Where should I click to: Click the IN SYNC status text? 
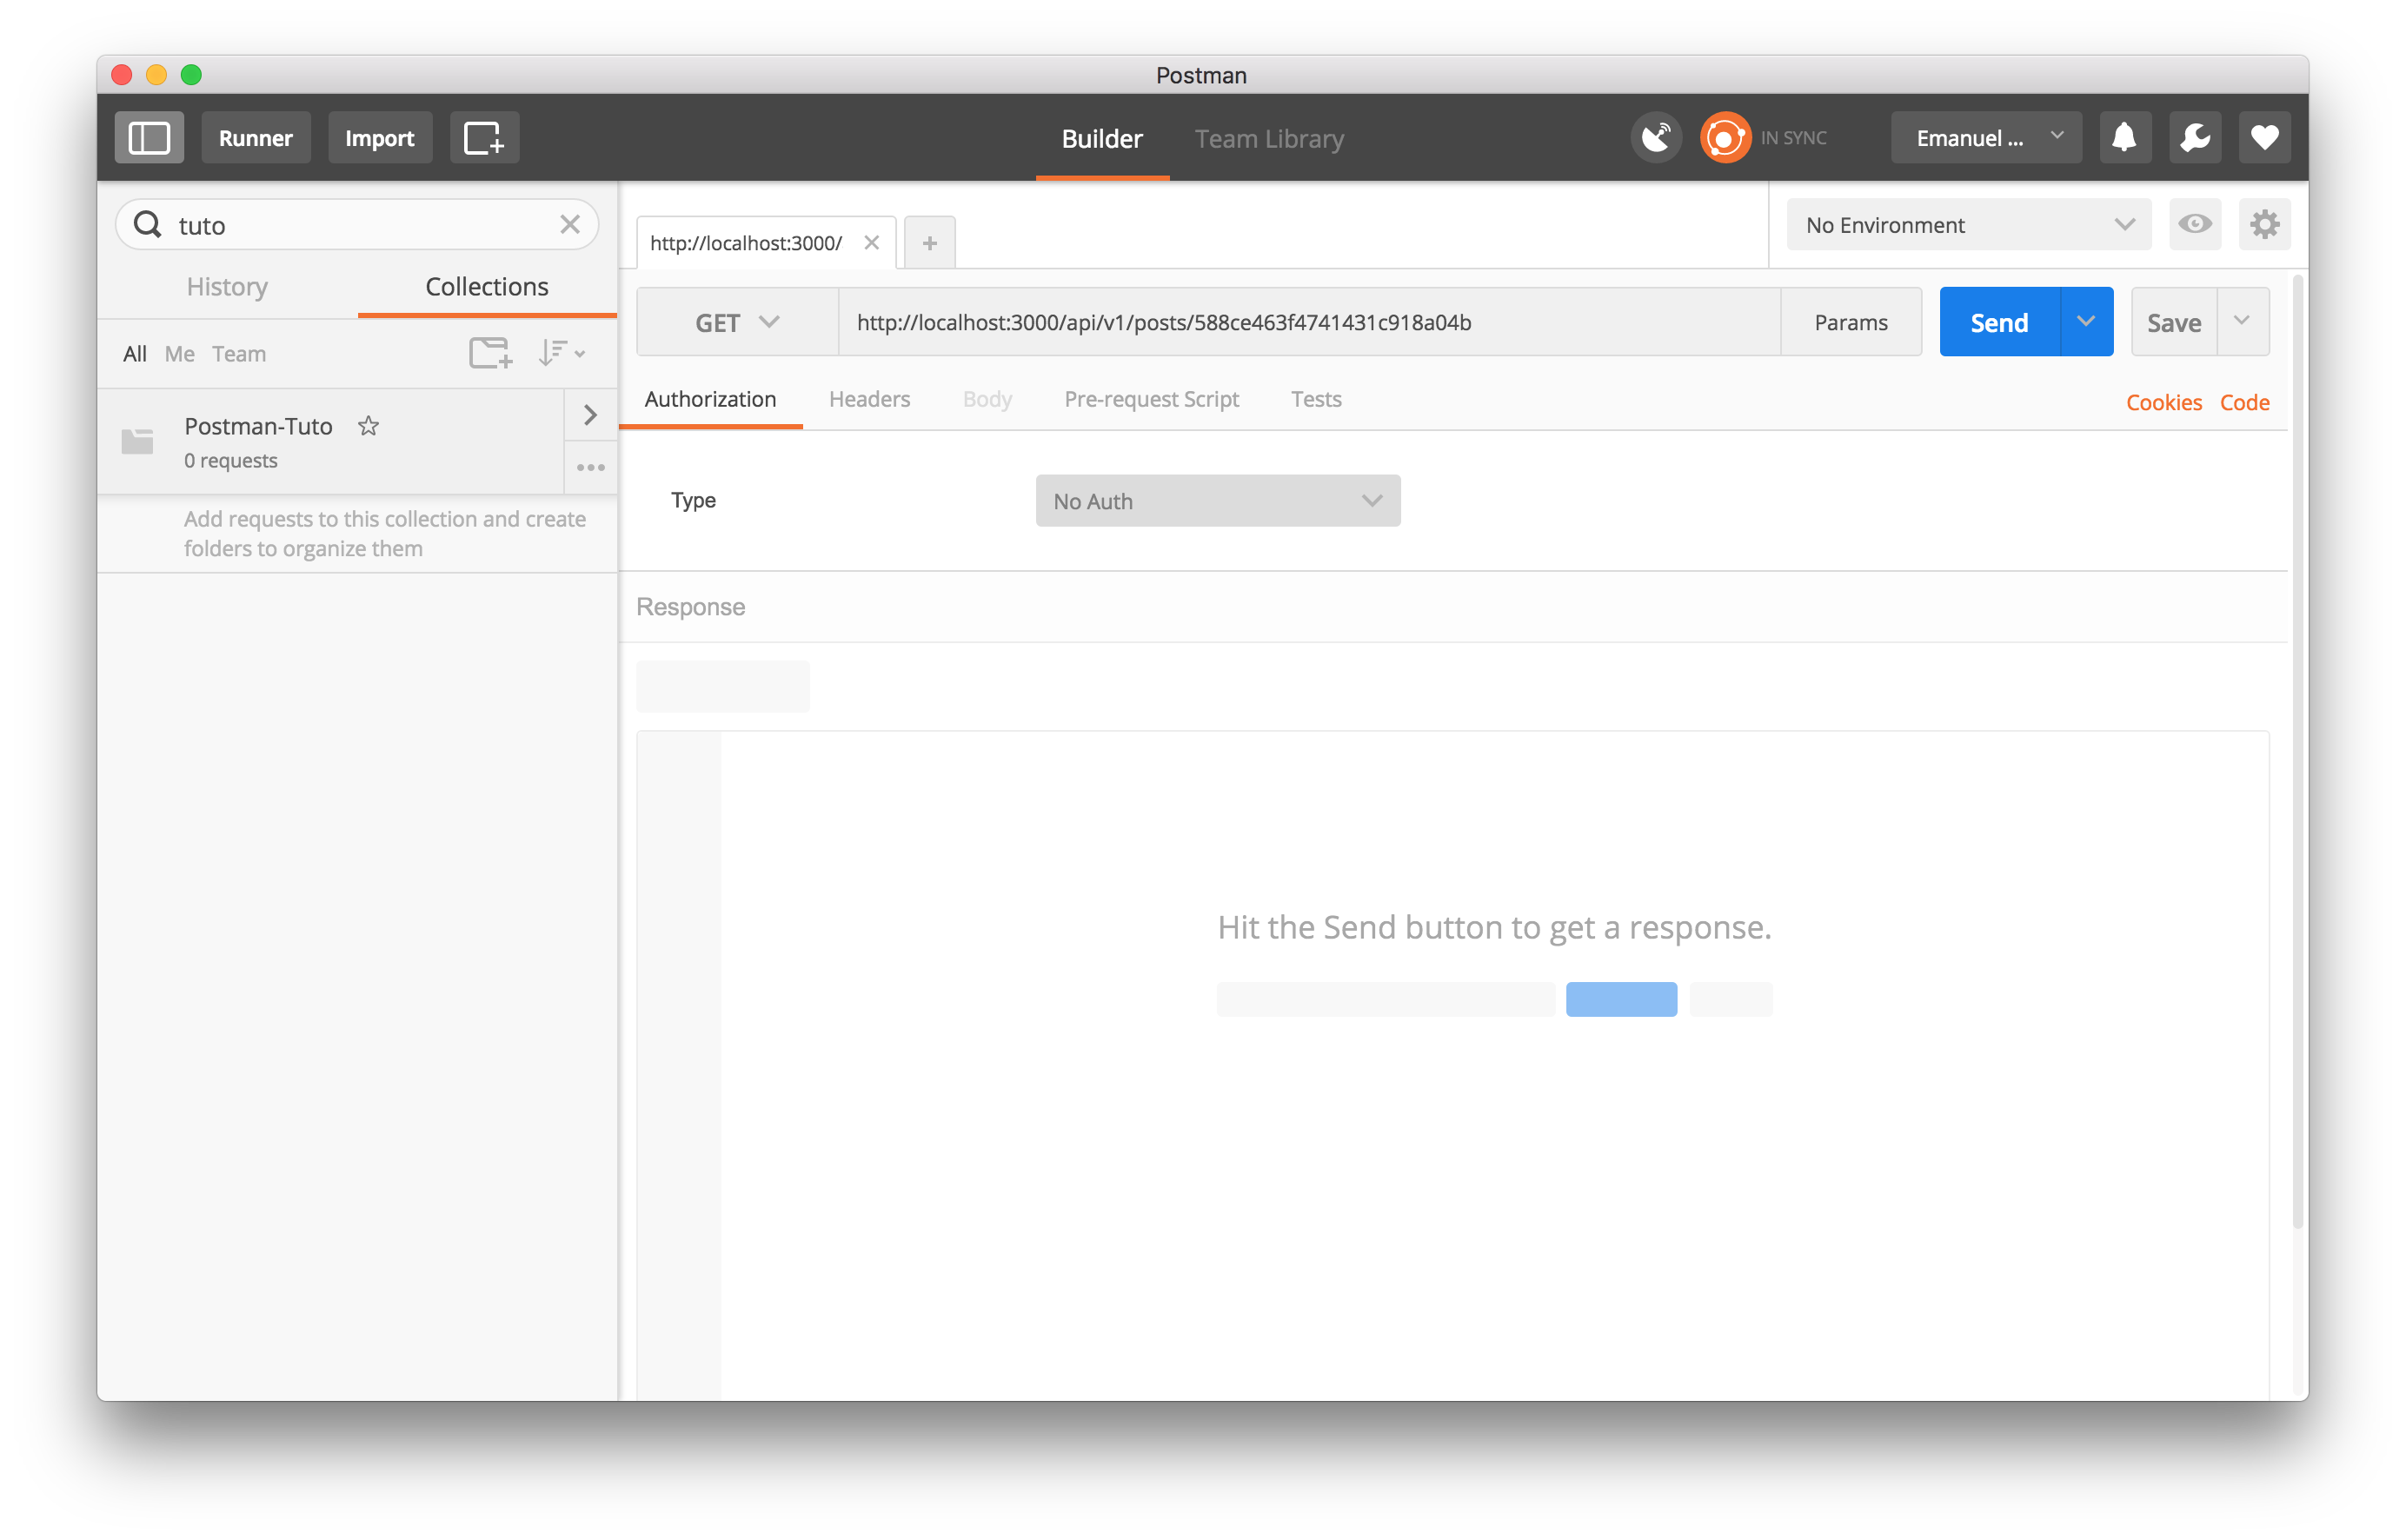[x=1793, y=138]
